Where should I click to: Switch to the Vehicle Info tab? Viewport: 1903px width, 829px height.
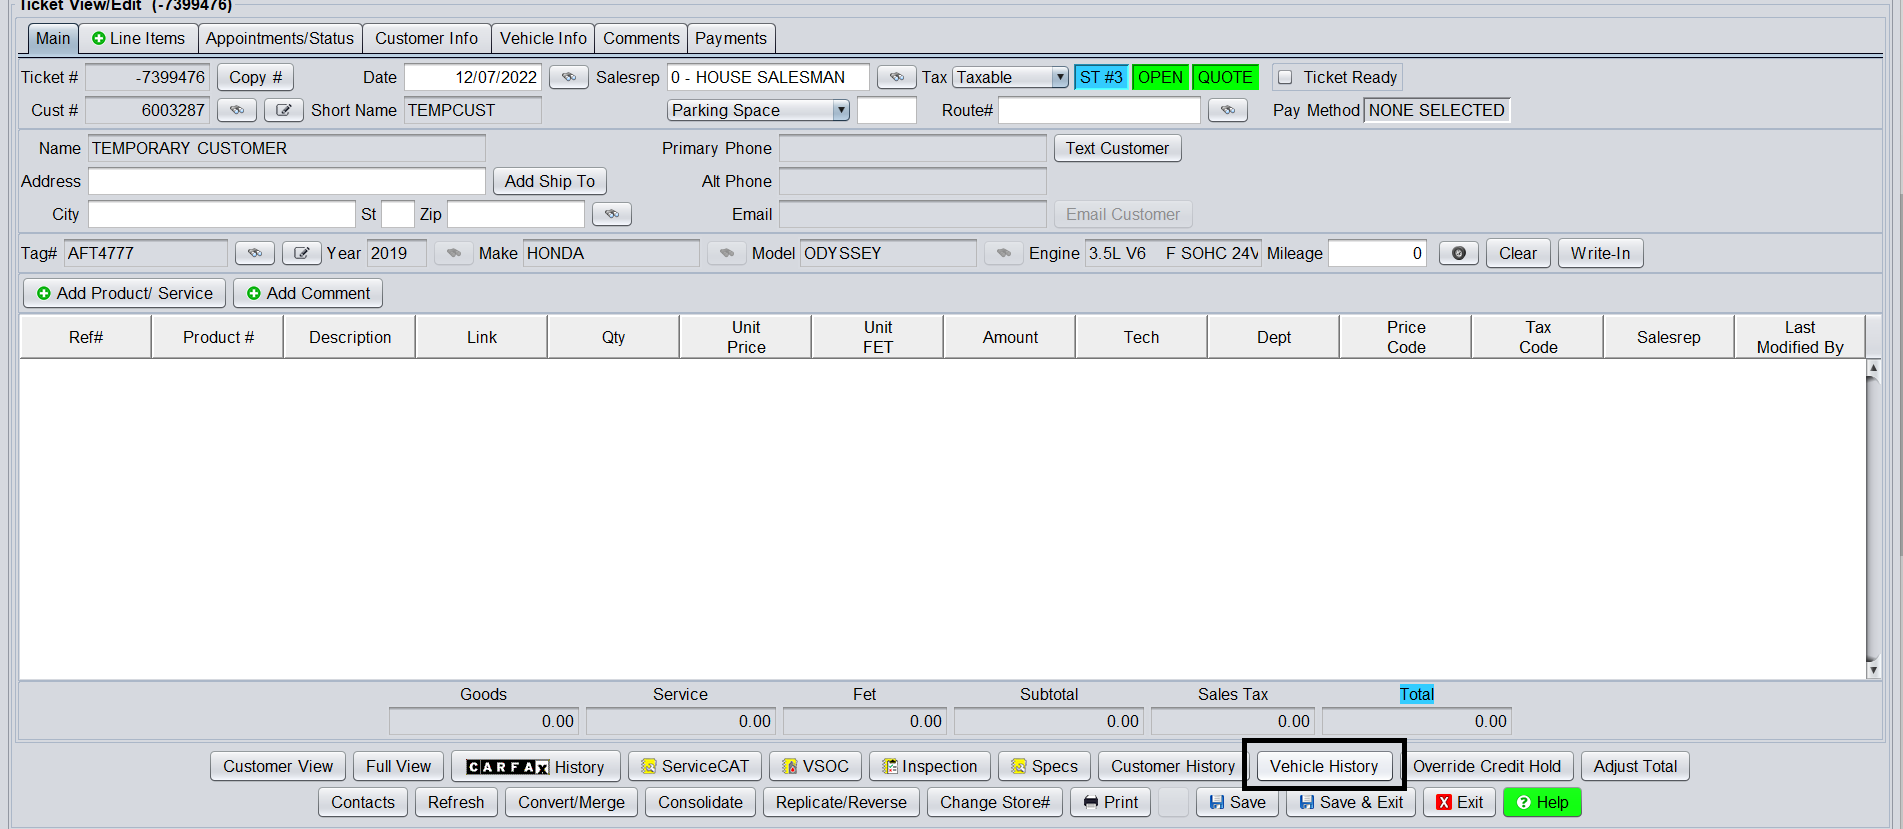tap(543, 38)
